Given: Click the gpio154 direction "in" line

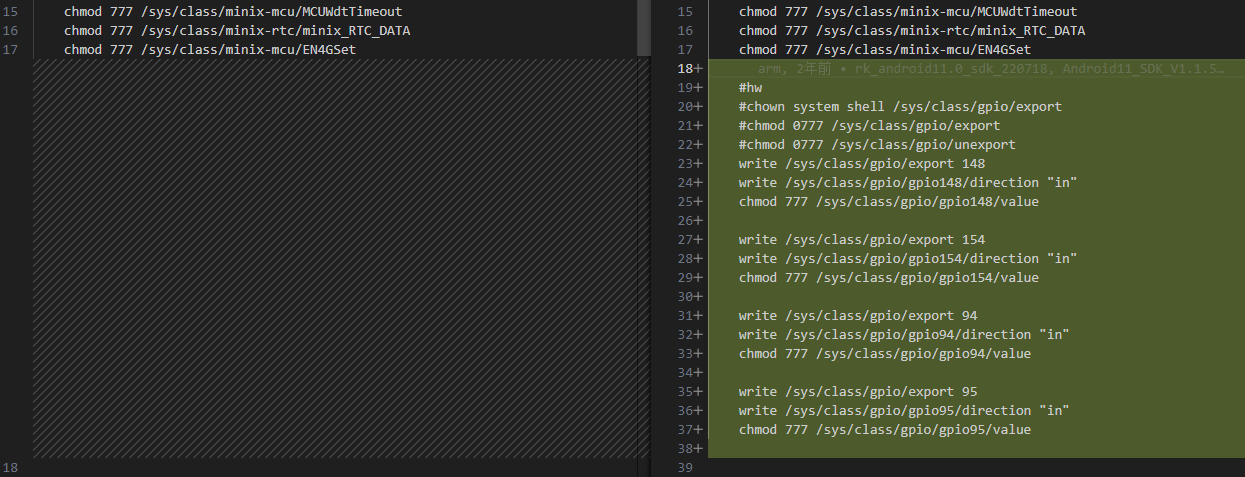Looking at the screenshot, I should coord(908,259).
